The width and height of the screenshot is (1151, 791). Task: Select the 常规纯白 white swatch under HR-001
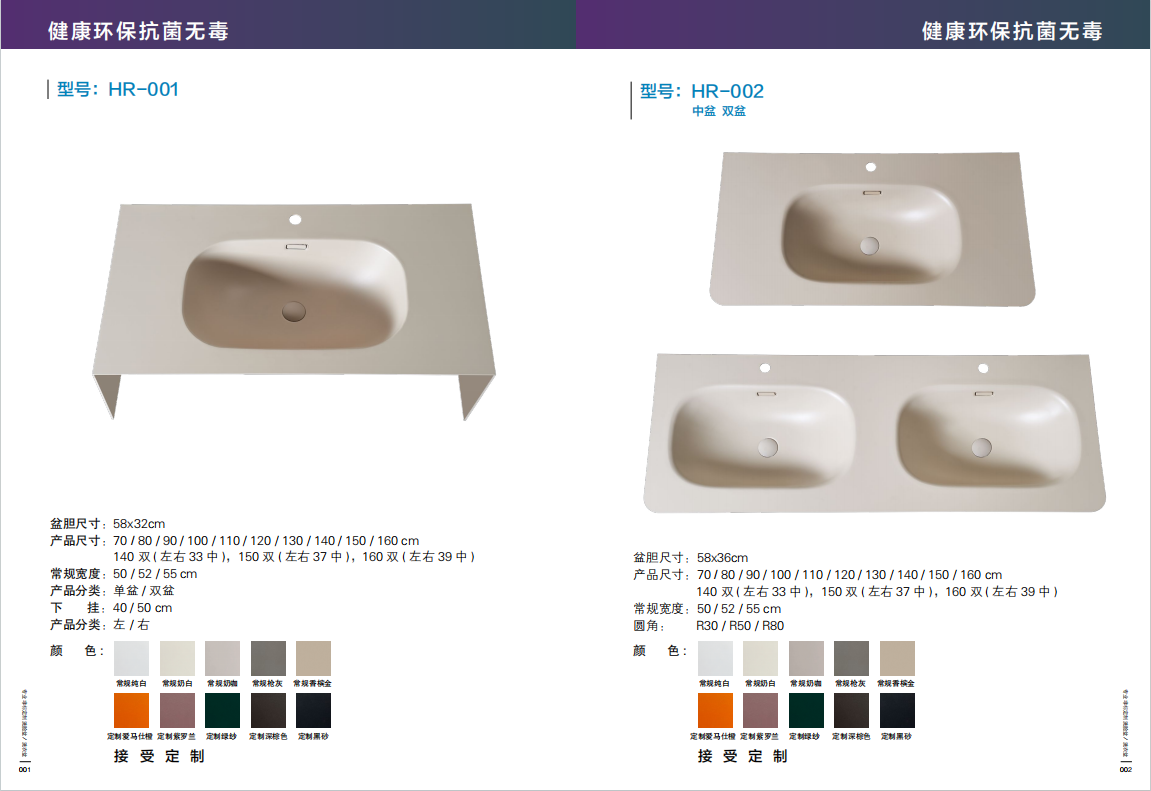tap(131, 658)
